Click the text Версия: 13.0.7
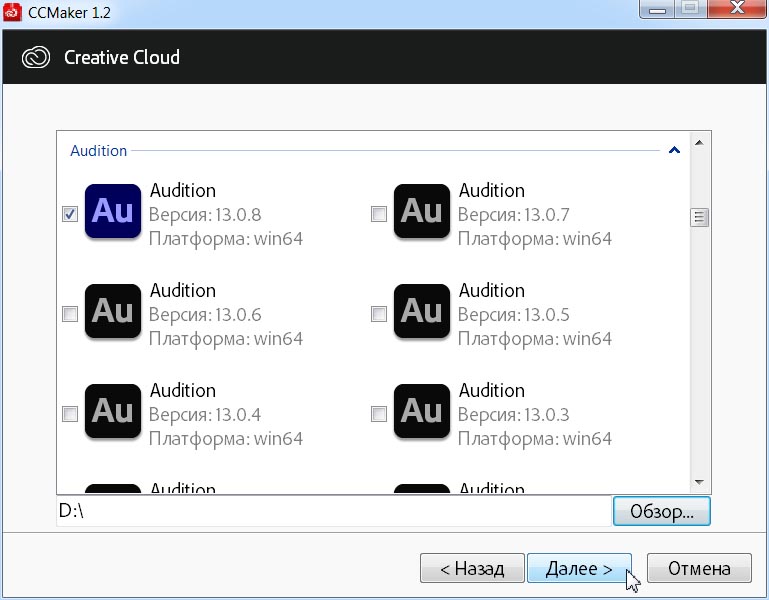 click(x=513, y=215)
